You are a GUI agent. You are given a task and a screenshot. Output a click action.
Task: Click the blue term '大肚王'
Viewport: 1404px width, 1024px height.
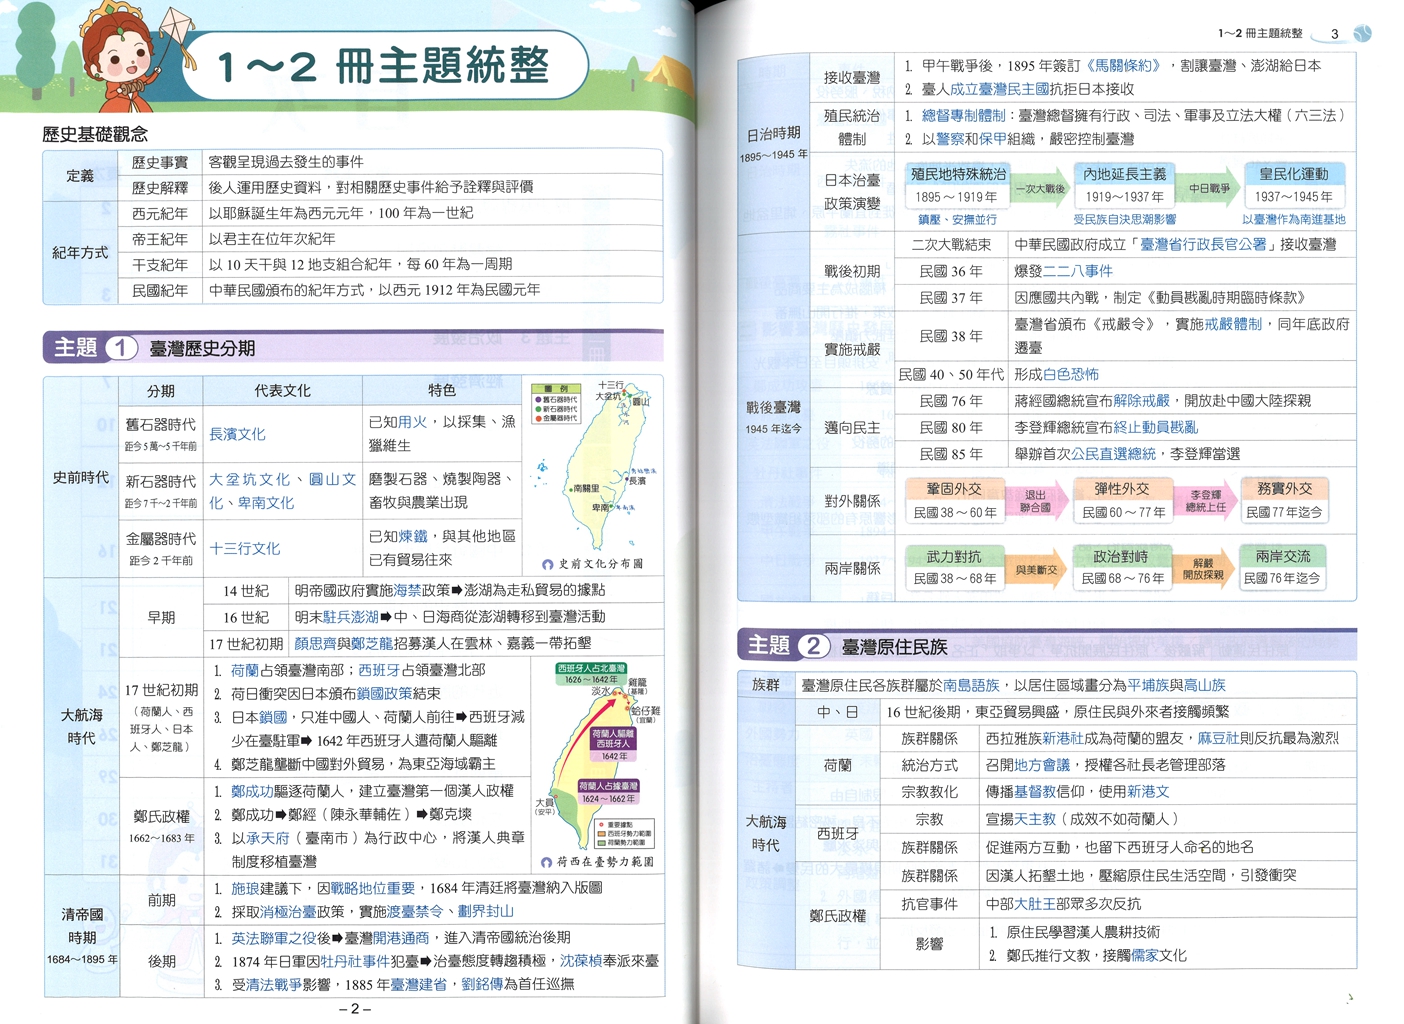click(1035, 904)
